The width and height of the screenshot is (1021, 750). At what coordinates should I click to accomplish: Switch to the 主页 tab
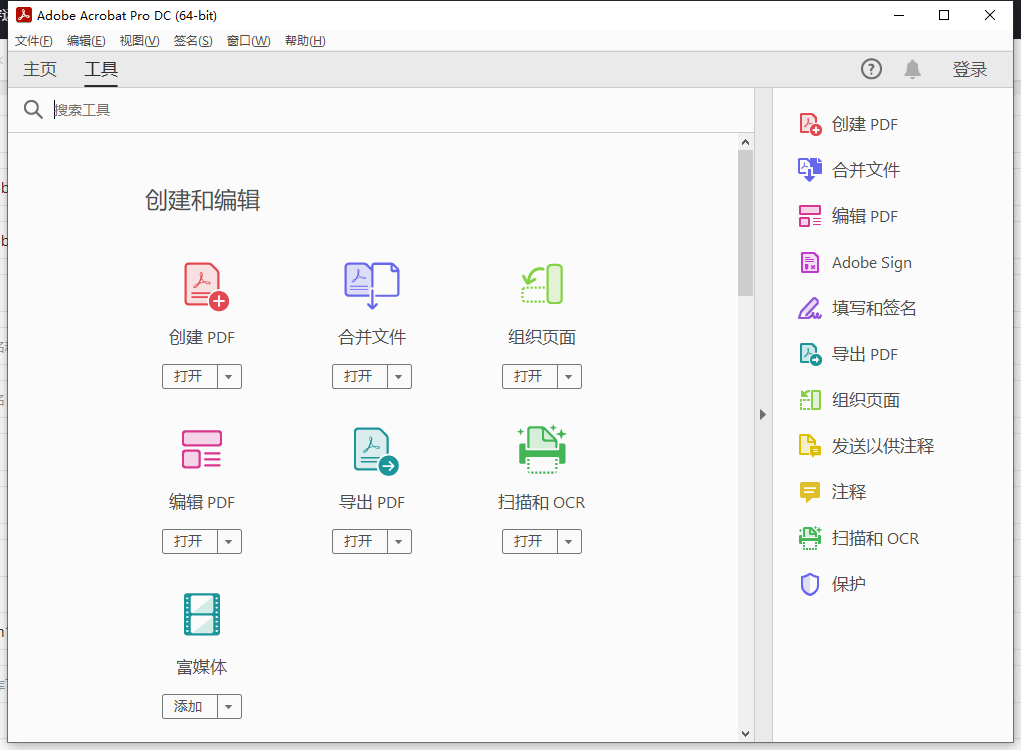pyautogui.click(x=40, y=69)
